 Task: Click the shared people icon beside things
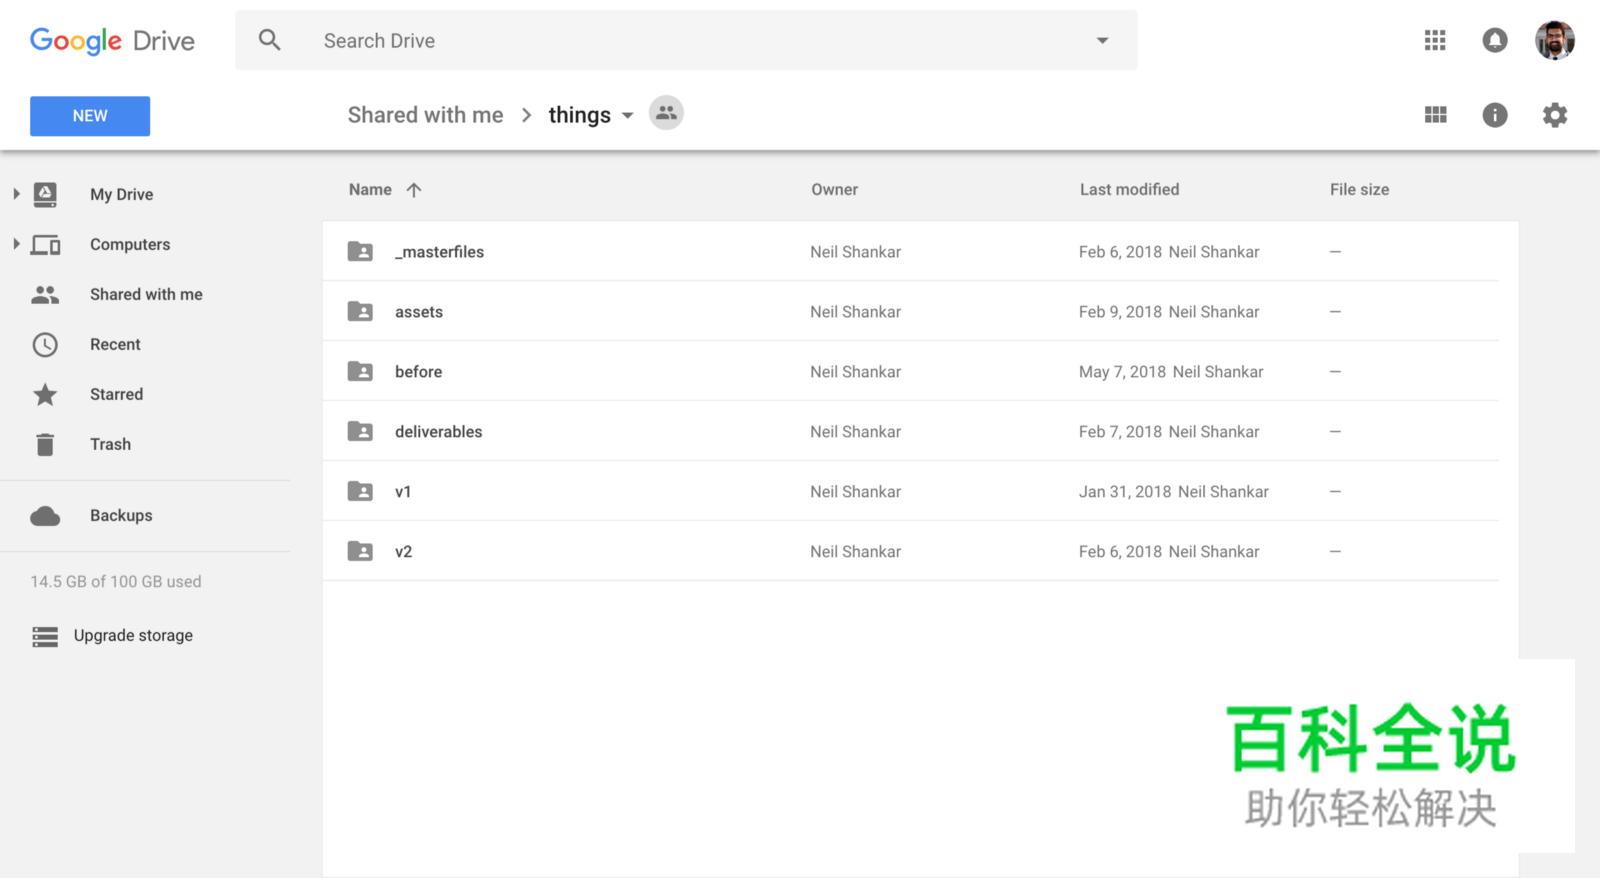click(666, 113)
